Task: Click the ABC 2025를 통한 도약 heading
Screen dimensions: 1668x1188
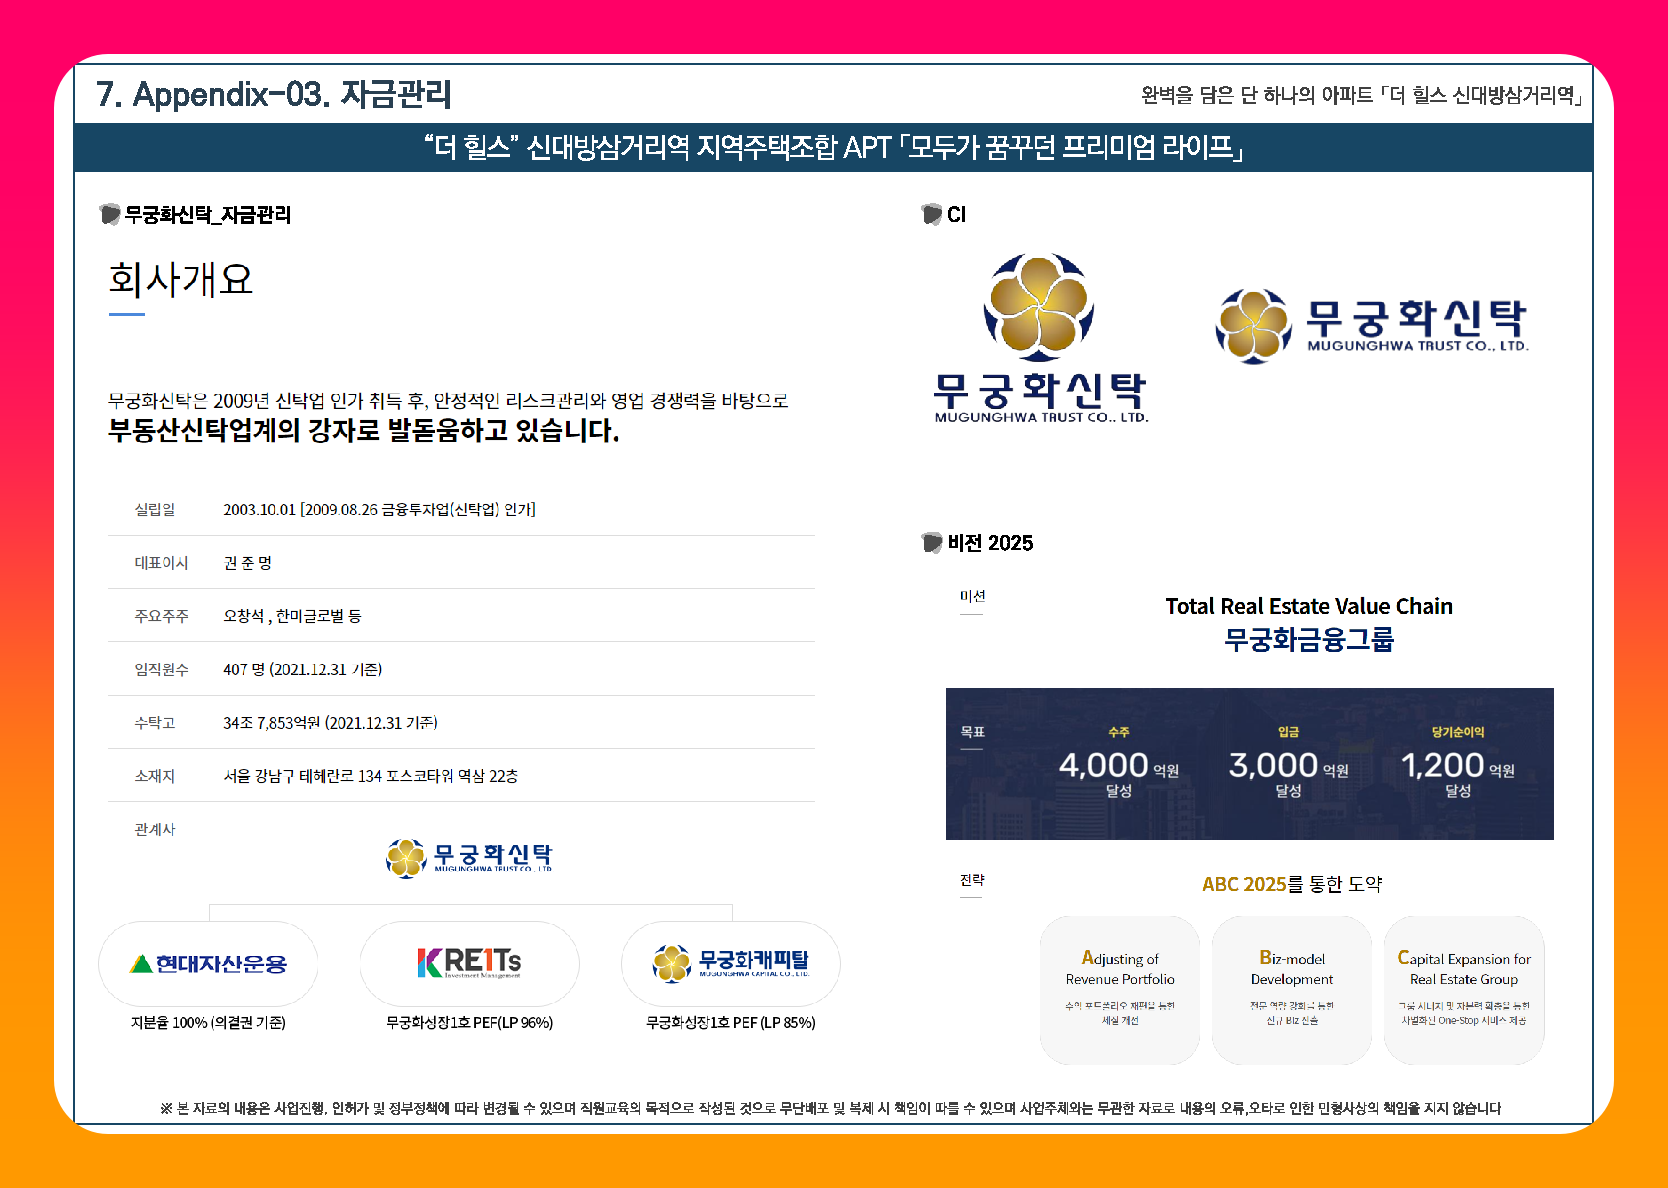Action: coord(1292,884)
